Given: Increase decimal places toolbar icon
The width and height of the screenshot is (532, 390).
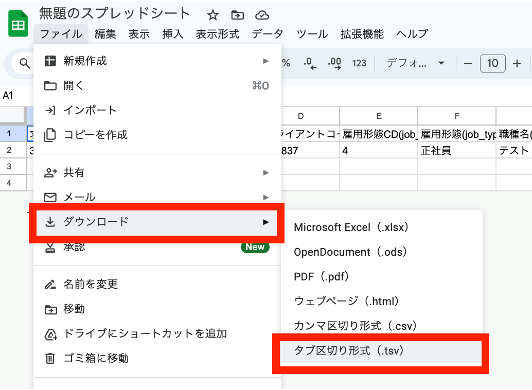Looking at the screenshot, I should click(x=335, y=63).
